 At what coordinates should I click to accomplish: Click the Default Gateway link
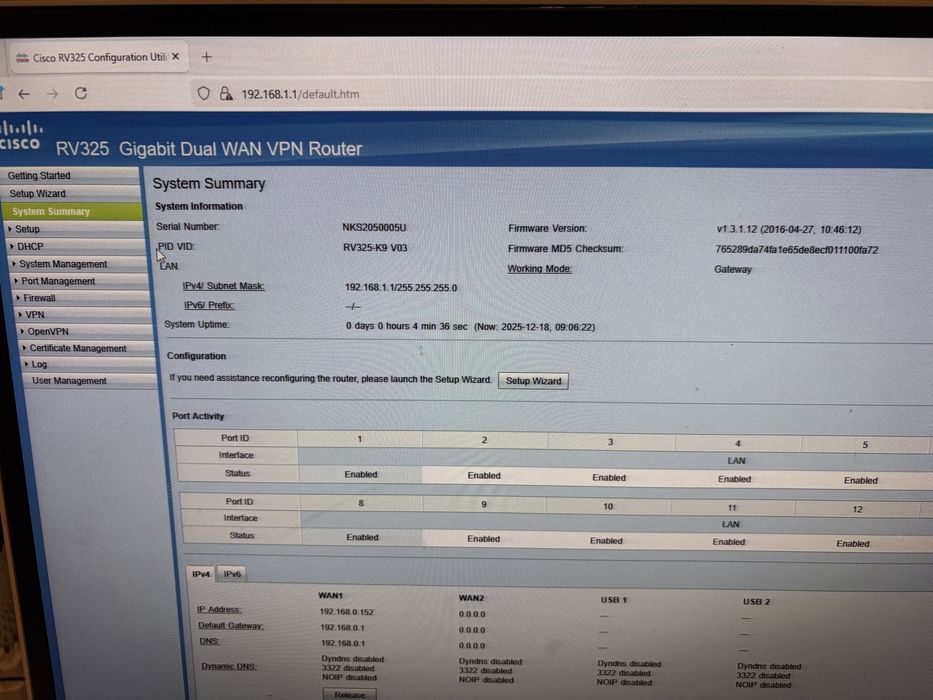[230, 626]
